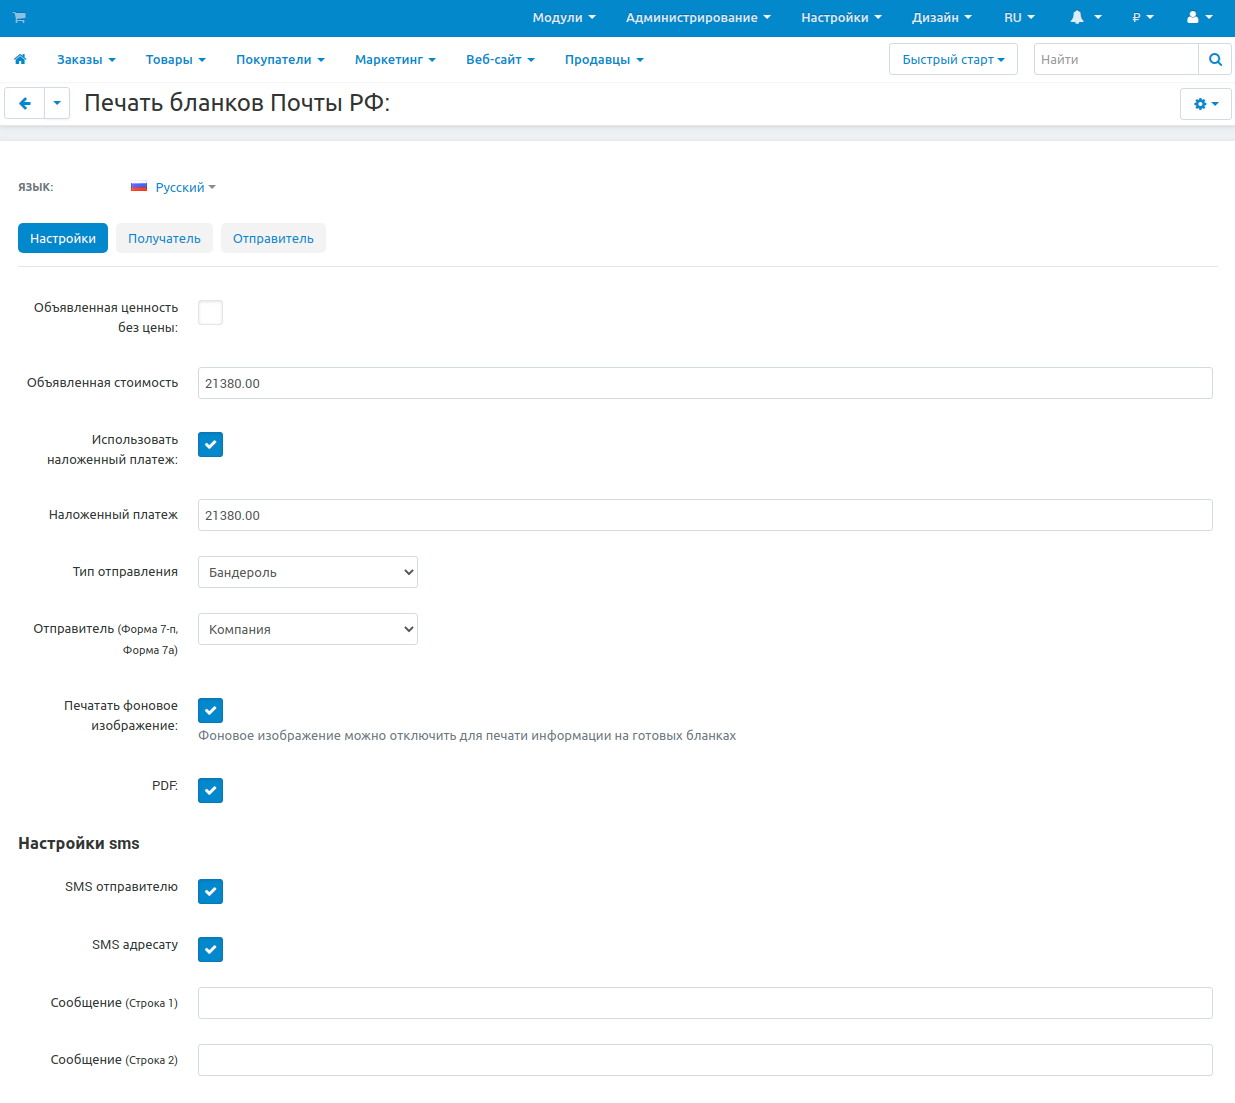Disable the PDF checkbox

coord(210,790)
